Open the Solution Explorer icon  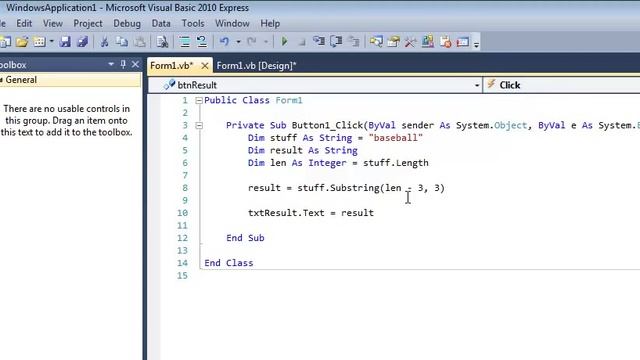click(x=376, y=42)
